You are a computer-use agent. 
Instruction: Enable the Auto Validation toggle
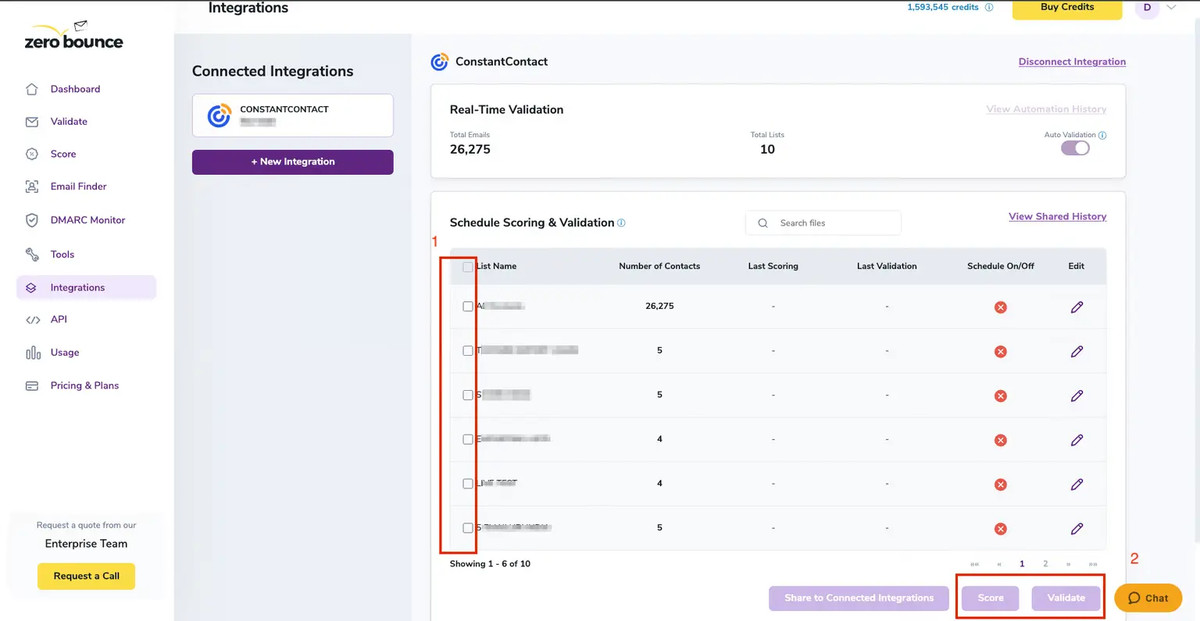pos(1074,147)
